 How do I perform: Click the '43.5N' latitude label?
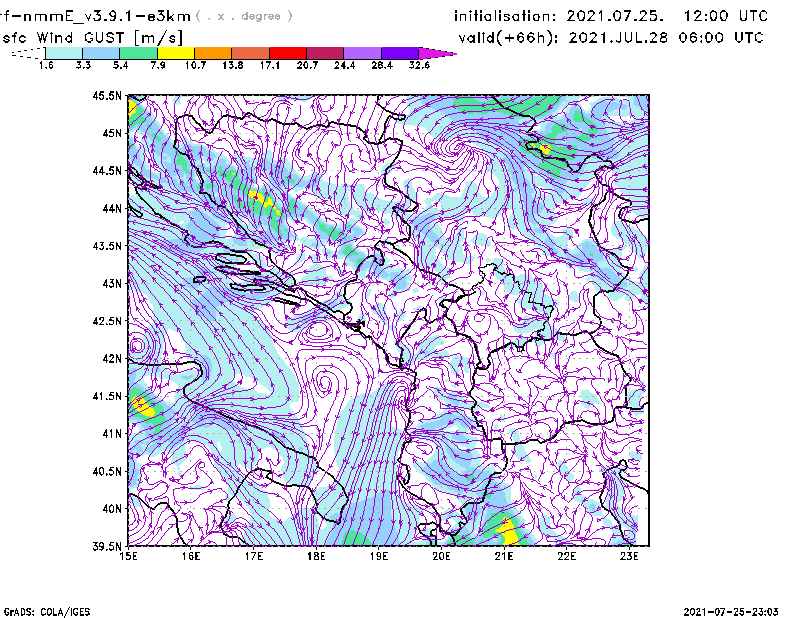pyautogui.click(x=107, y=246)
